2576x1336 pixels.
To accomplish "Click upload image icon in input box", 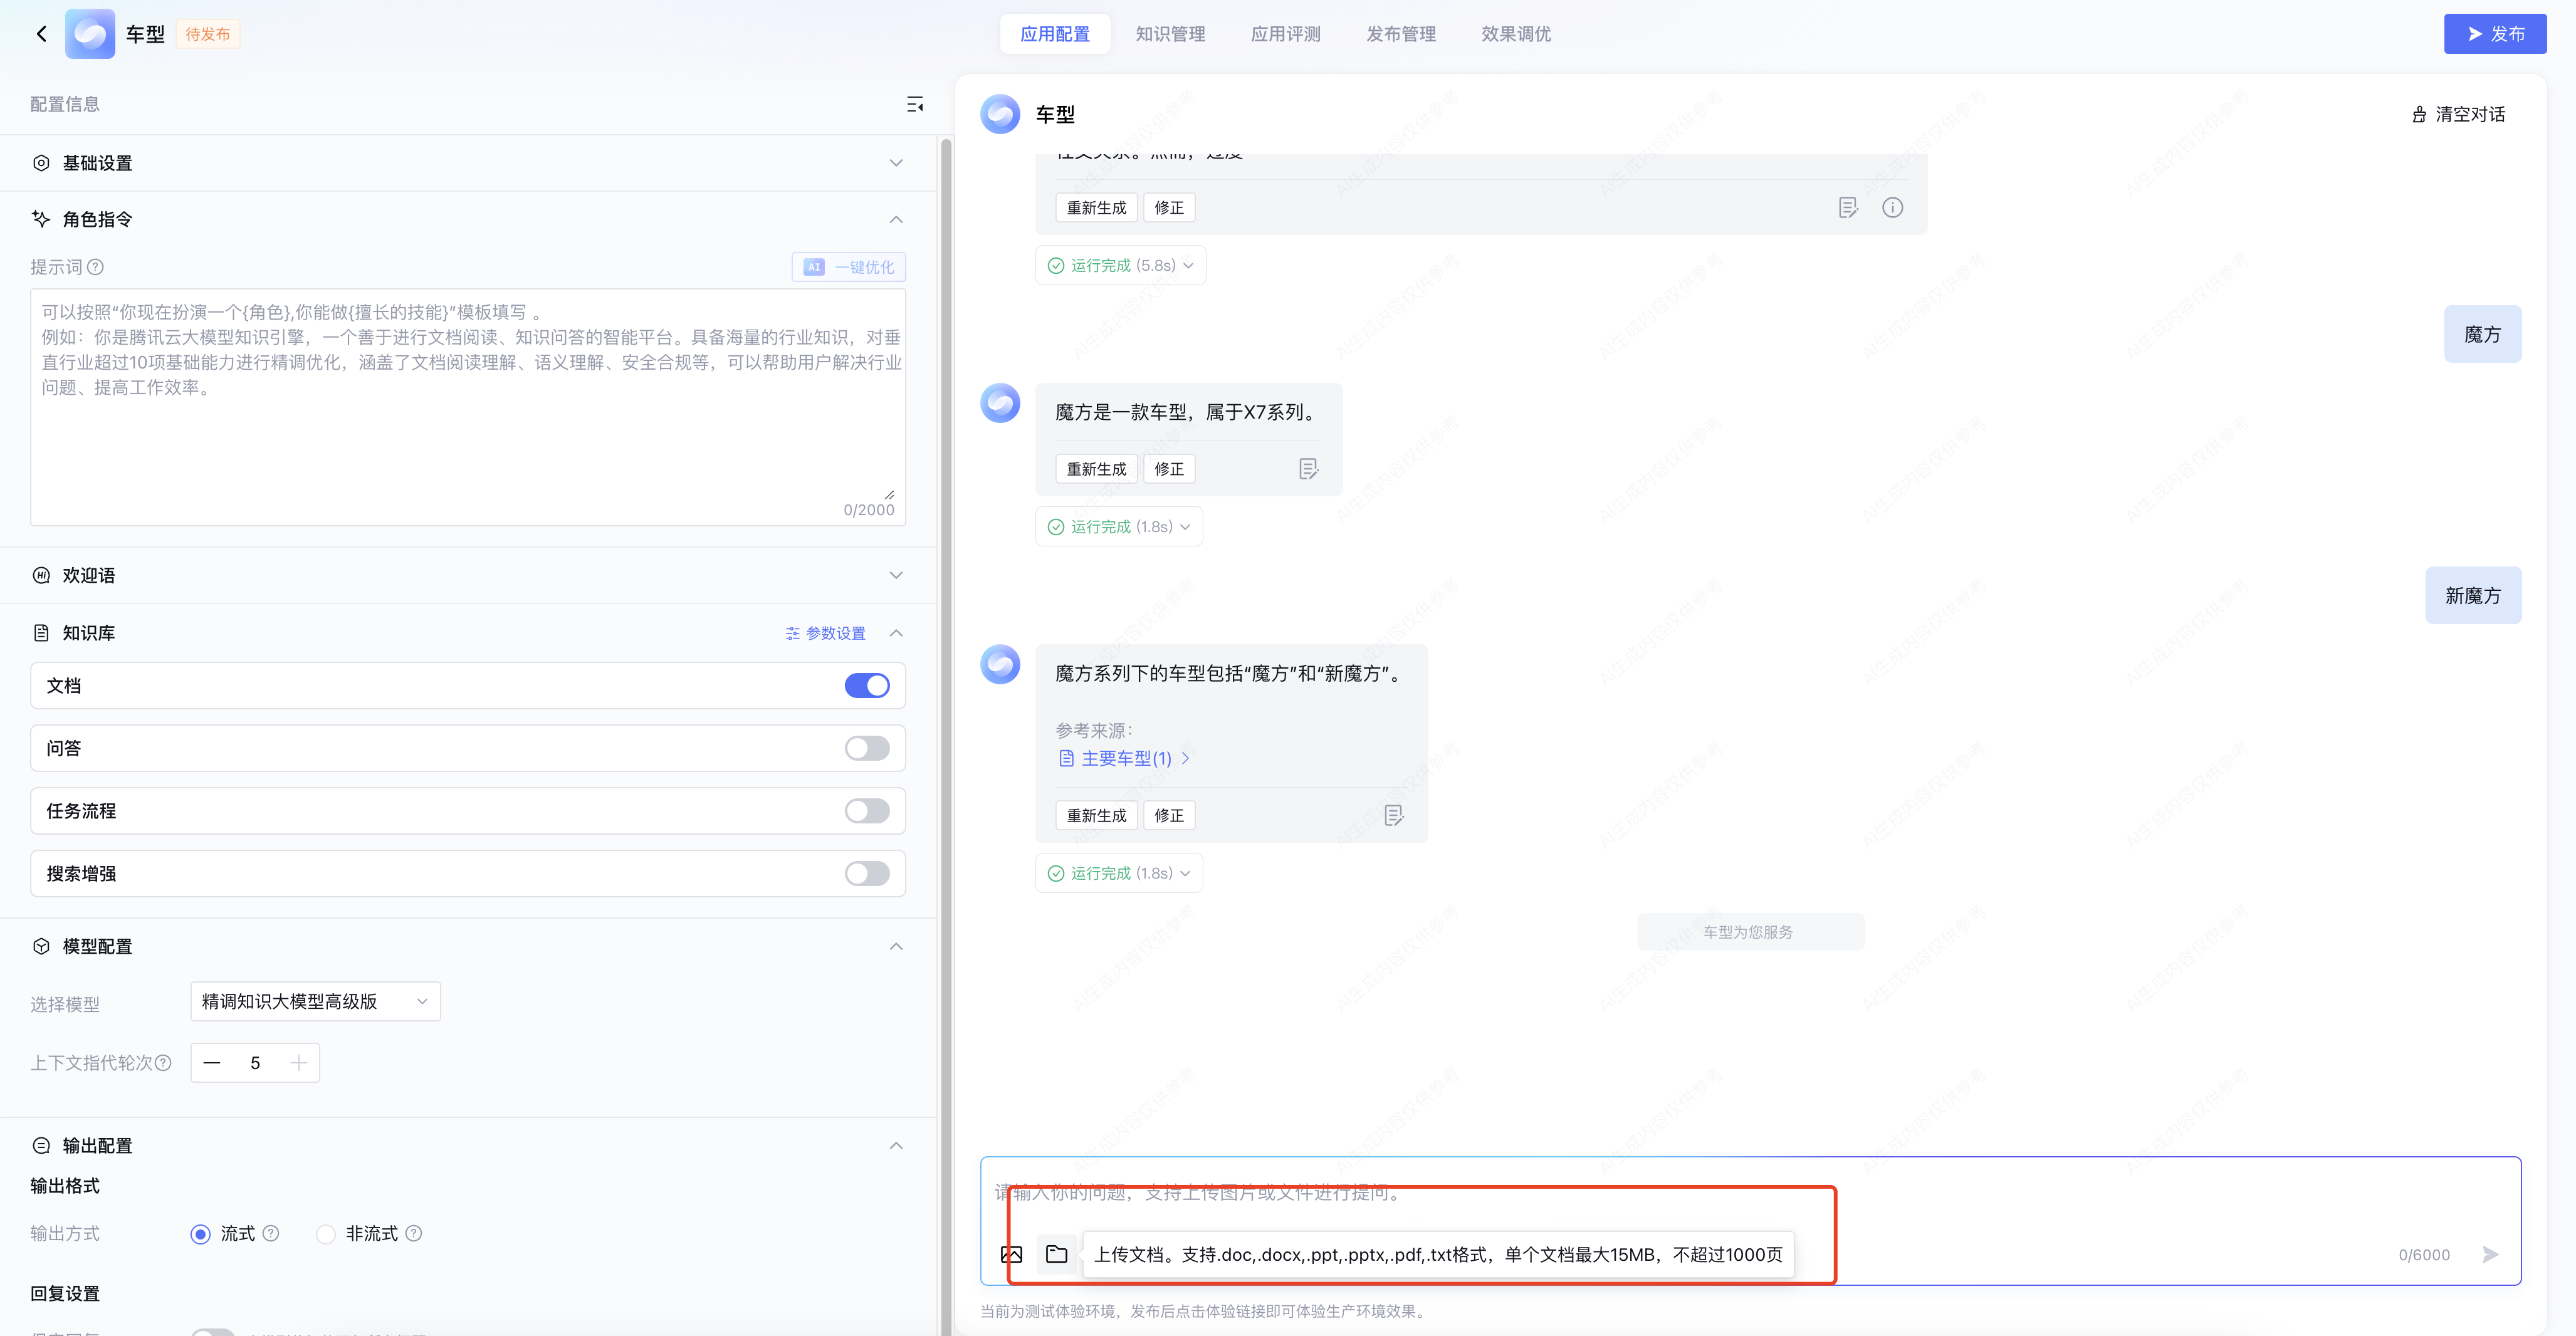I will pos(1011,1254).
